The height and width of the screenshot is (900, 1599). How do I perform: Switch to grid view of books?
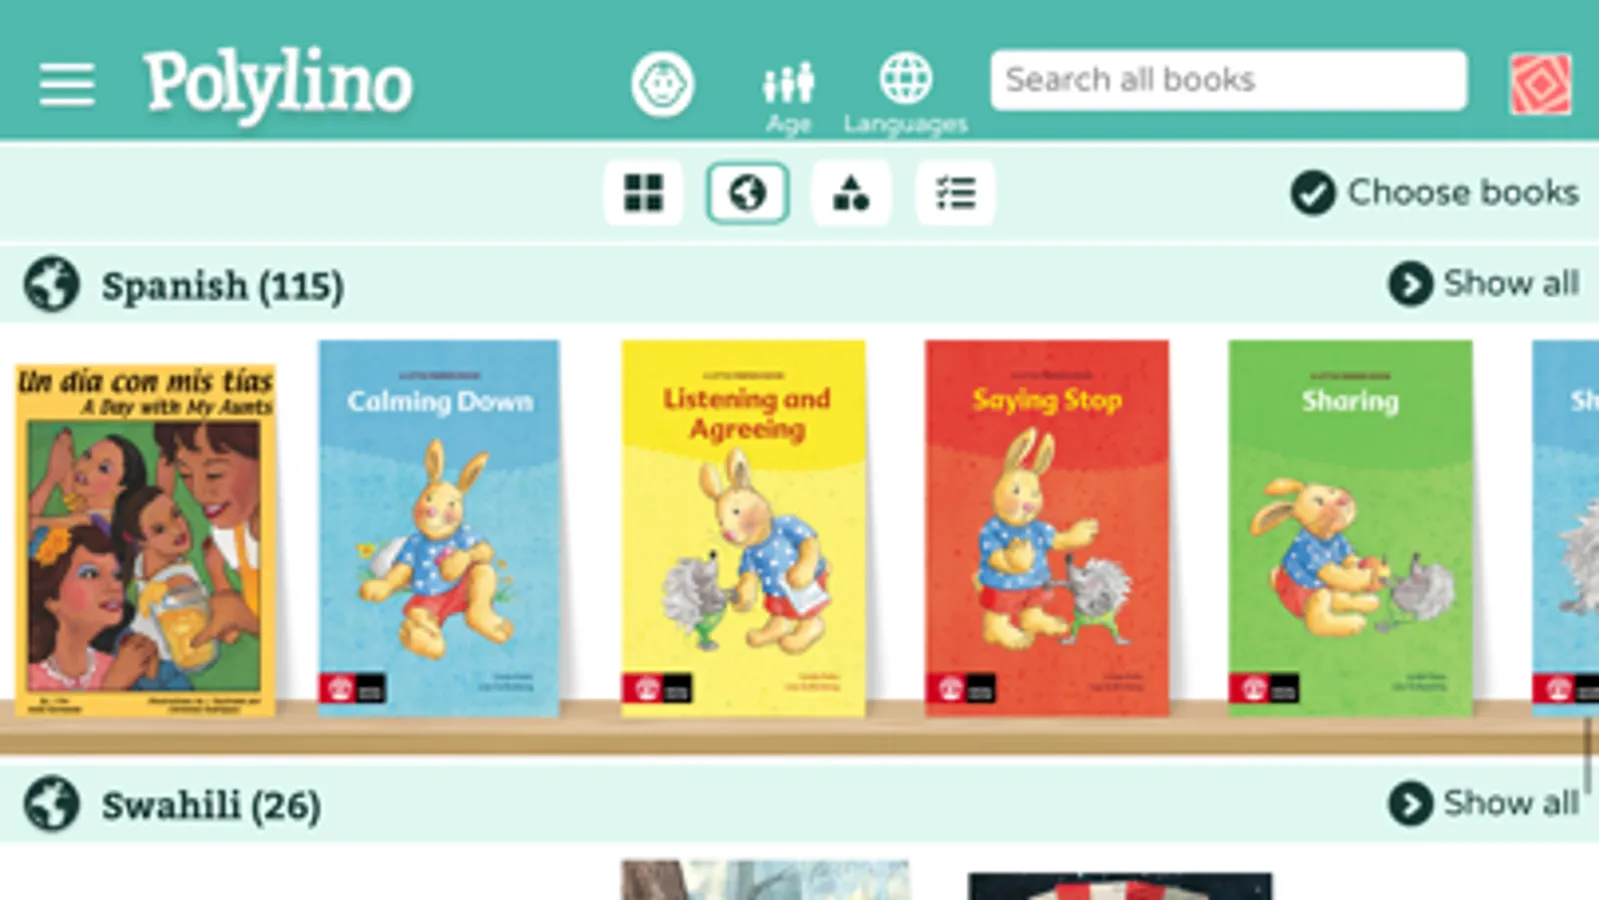(643, 192)
